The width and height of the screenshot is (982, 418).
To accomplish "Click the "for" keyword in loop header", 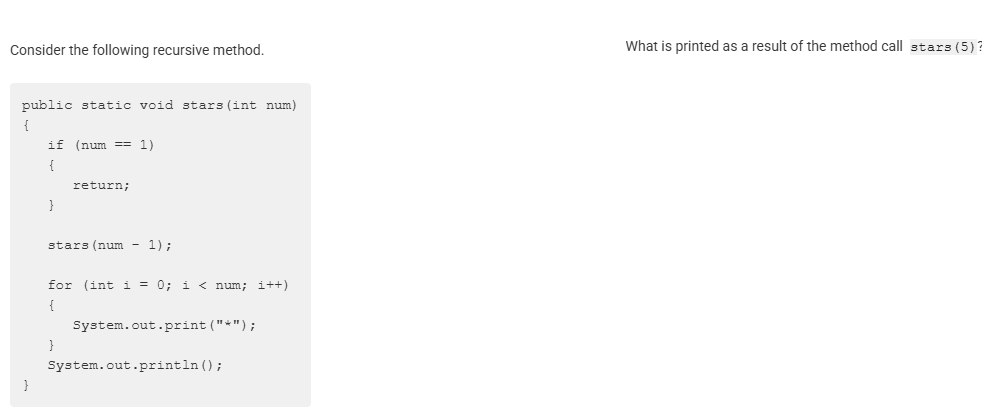I will coord(60,285).
